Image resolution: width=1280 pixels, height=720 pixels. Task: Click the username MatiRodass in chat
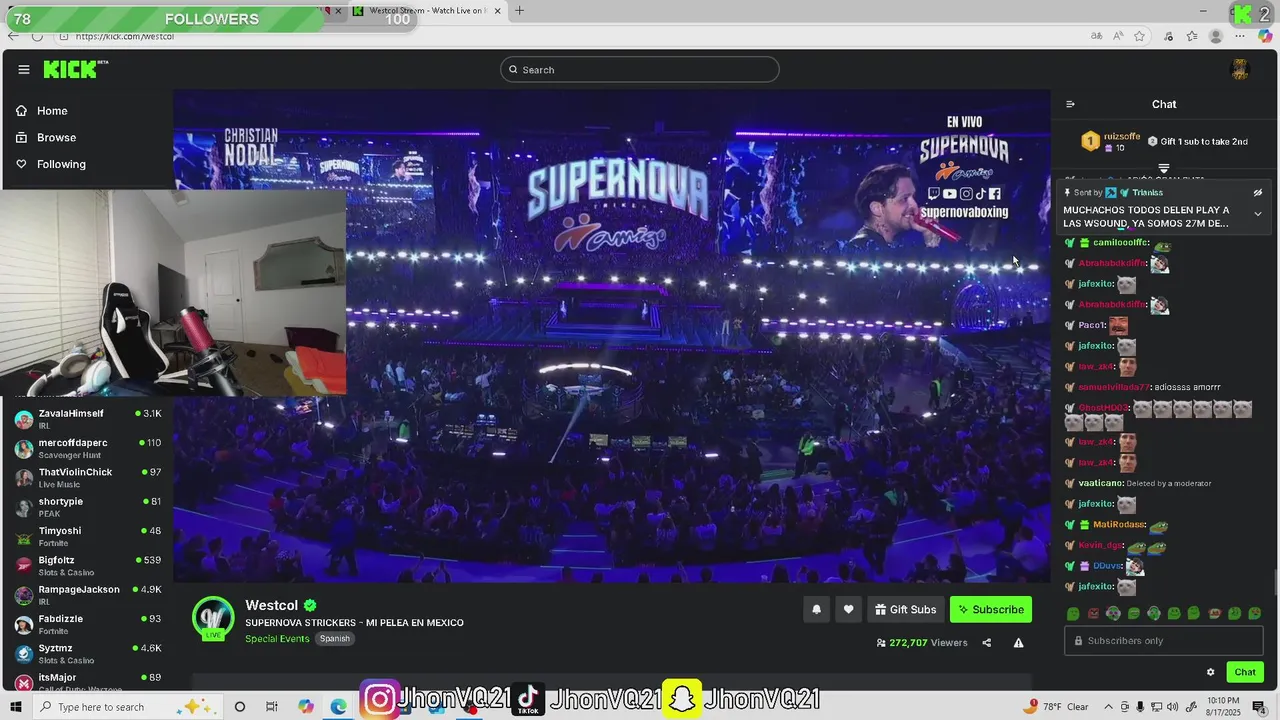click(1119, 525)
